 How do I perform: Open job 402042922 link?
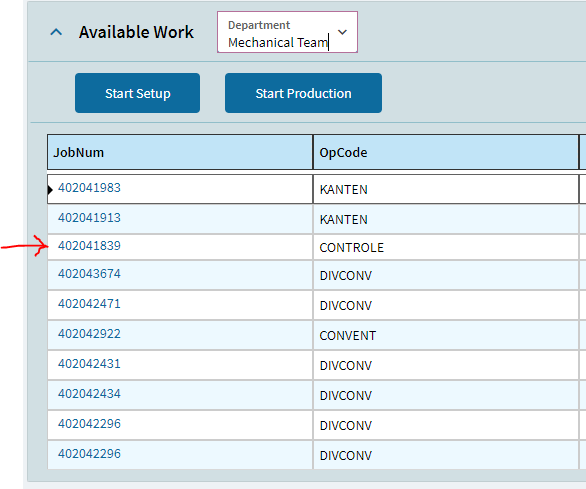pos(89,333)
